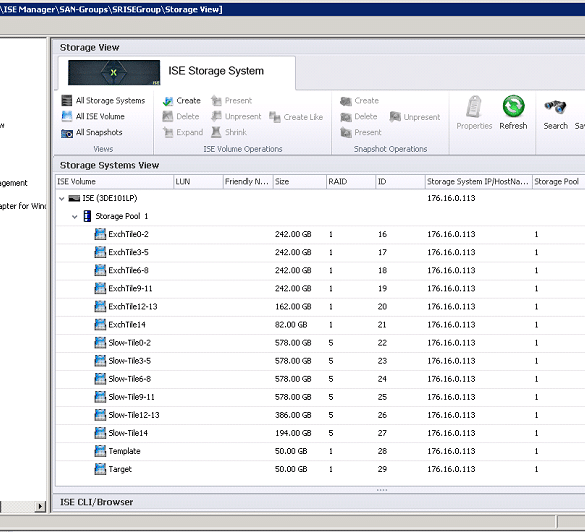The width and height of the screenshot is (585, 532).
Task: Sort by the LUN column header
Action: (x=198, y=182)
